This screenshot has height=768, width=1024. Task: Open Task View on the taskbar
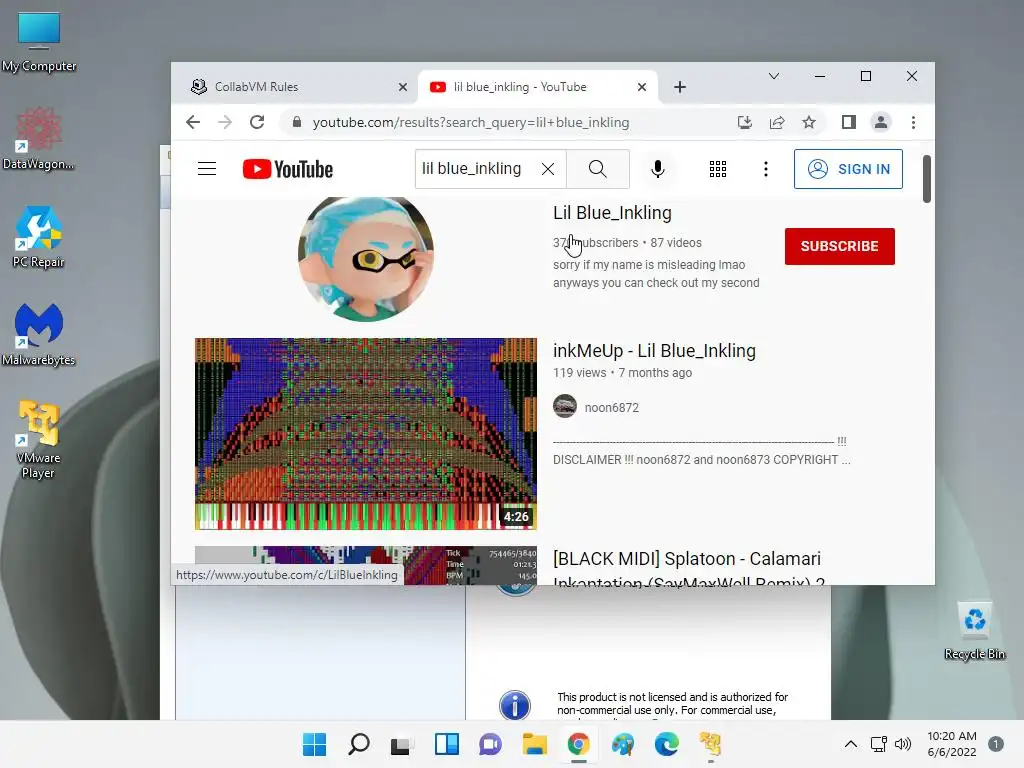coord(402,745)
